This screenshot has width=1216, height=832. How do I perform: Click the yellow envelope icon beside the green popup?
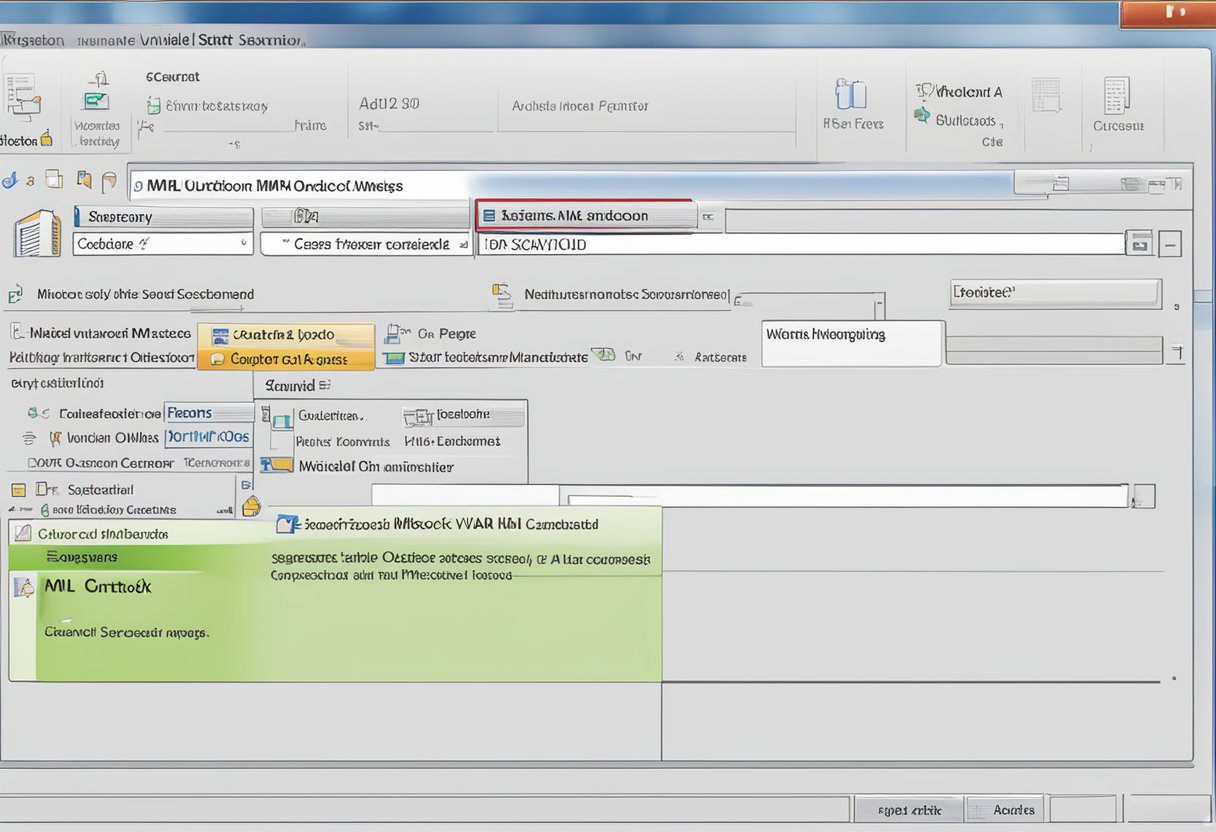[x=250, y=506]
